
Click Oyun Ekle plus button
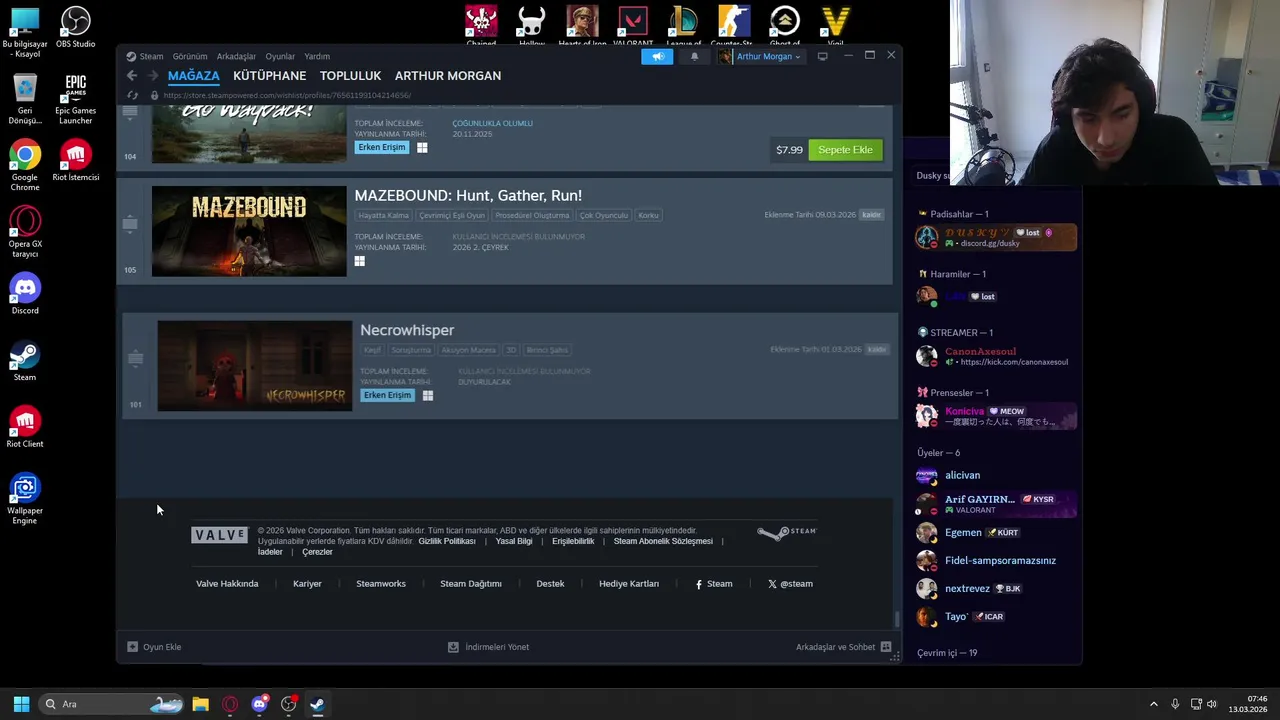(154, 647)
